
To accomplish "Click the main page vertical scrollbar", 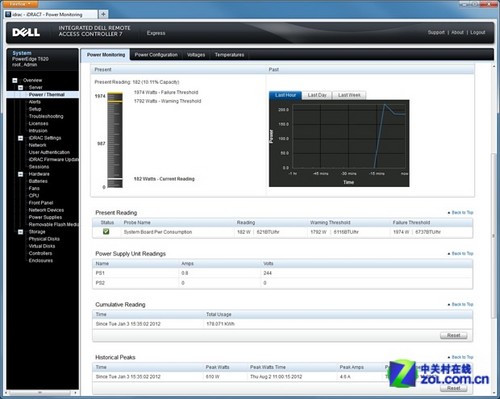I will (494, 235).
